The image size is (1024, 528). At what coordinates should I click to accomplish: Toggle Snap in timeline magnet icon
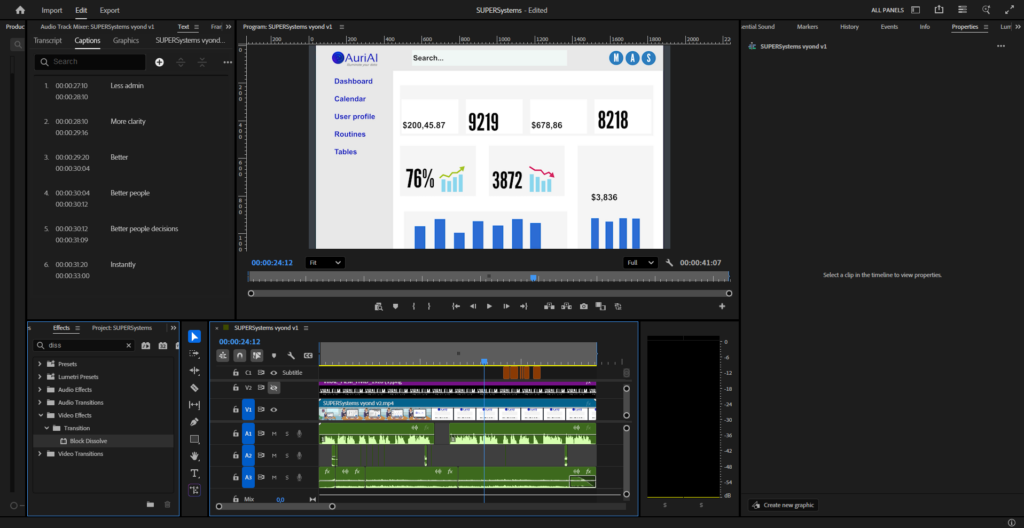click(240, 355)
